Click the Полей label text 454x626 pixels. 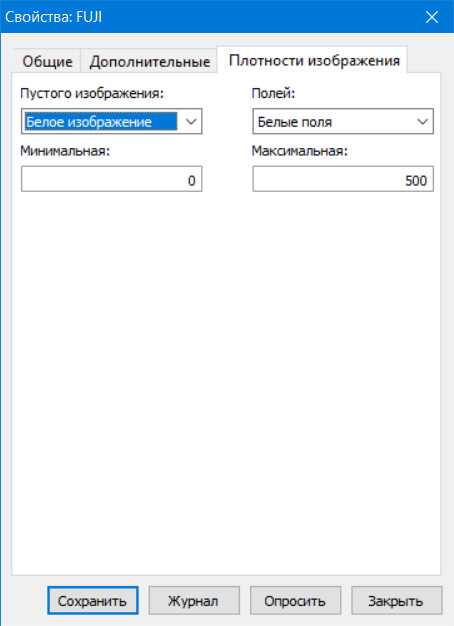point(273,93)
